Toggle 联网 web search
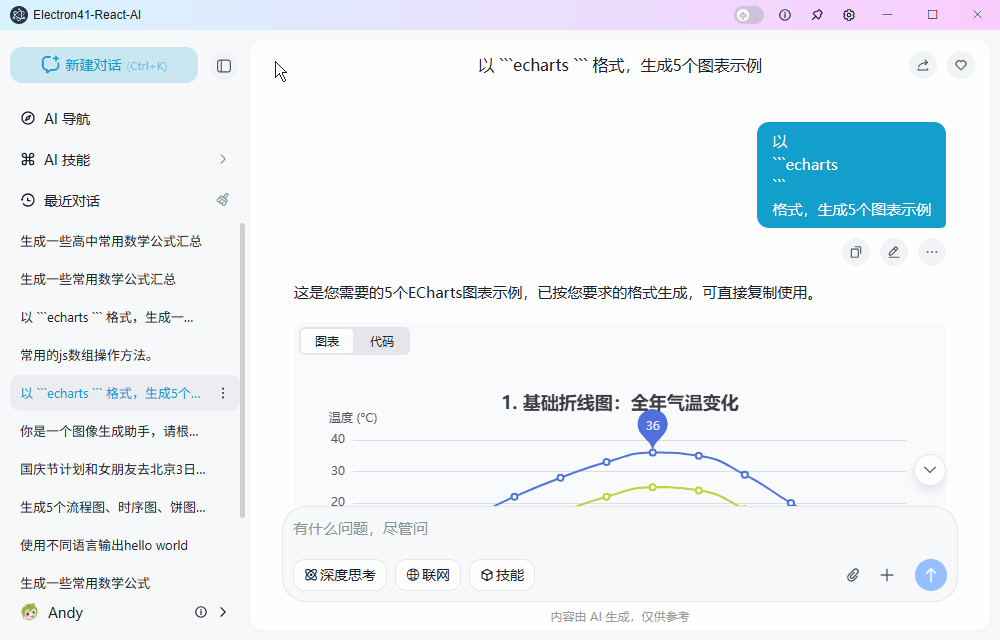Image resolution: width=1000 pixels, height=640 pixels. (428, 575)
